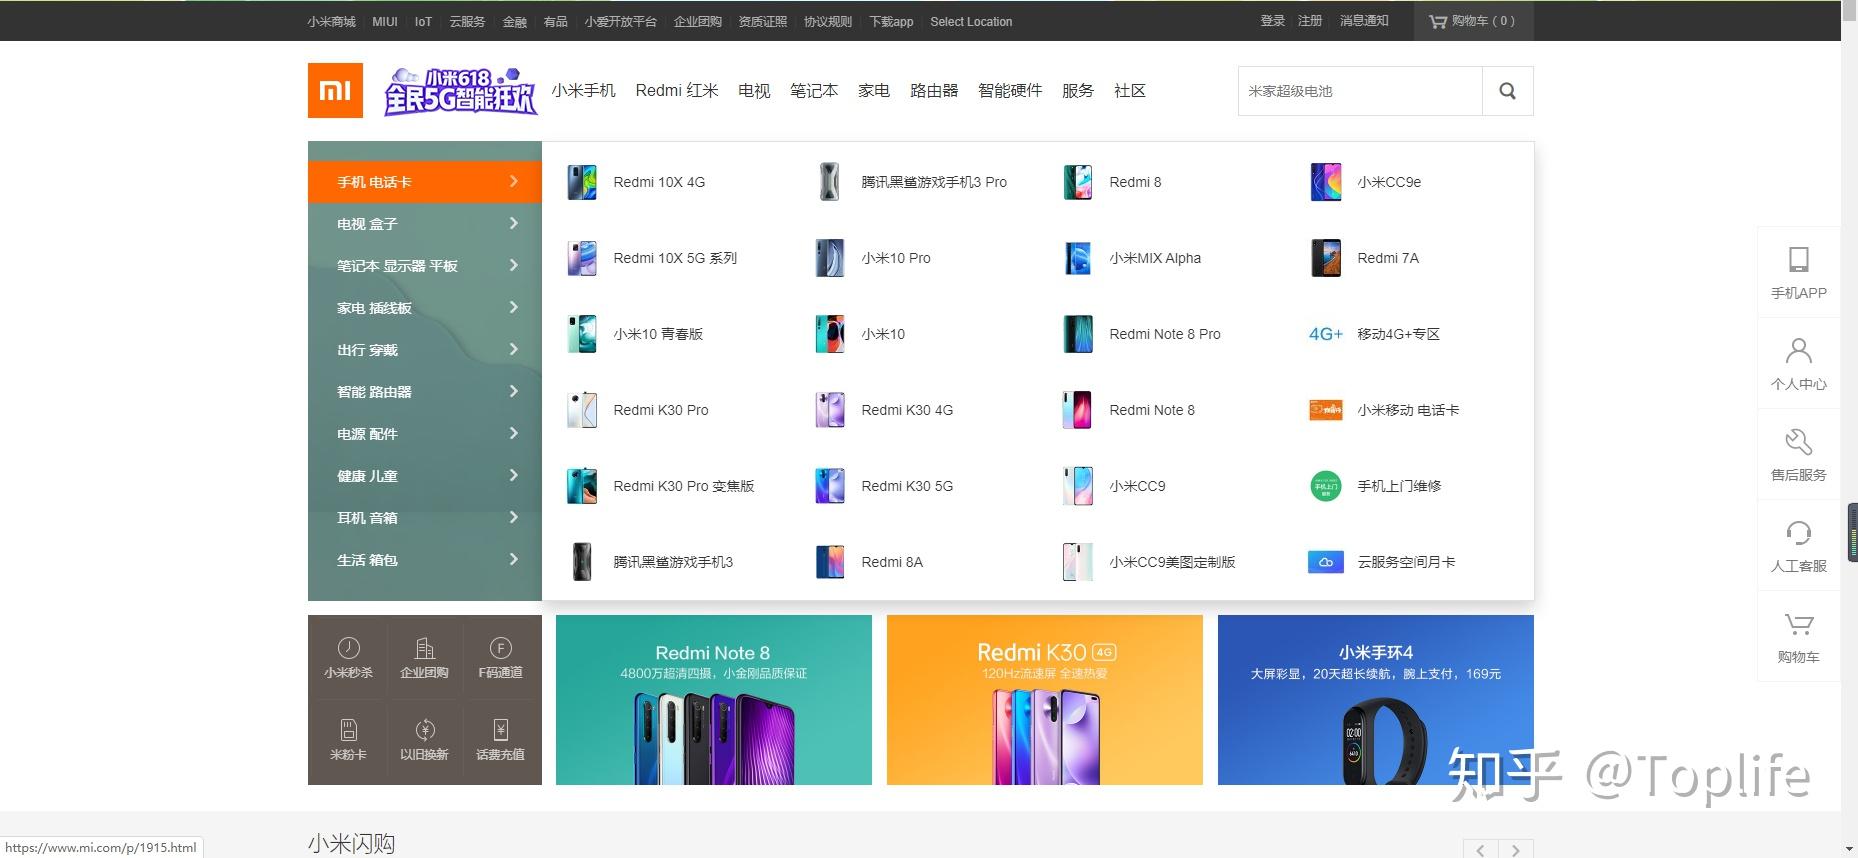Click the MIUI top bar link
Viewport: 1858px width, 858px height.
385,22
